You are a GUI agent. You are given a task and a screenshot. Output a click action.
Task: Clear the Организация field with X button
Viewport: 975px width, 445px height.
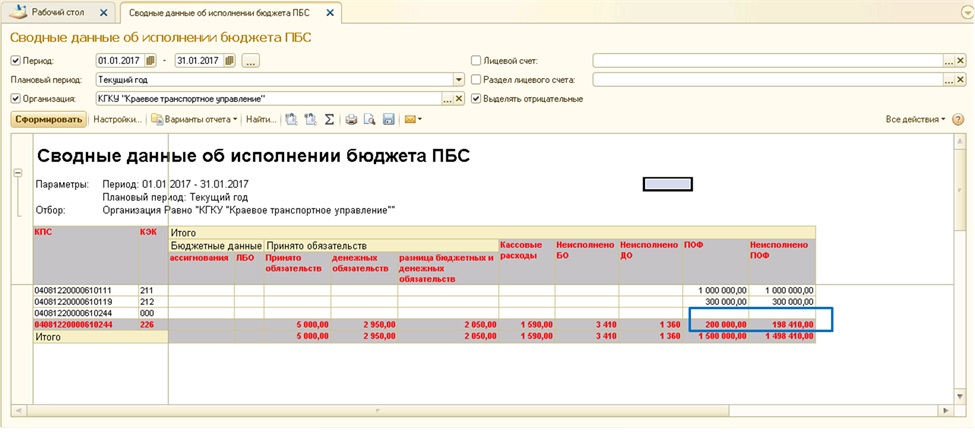(x=460, y=99)
